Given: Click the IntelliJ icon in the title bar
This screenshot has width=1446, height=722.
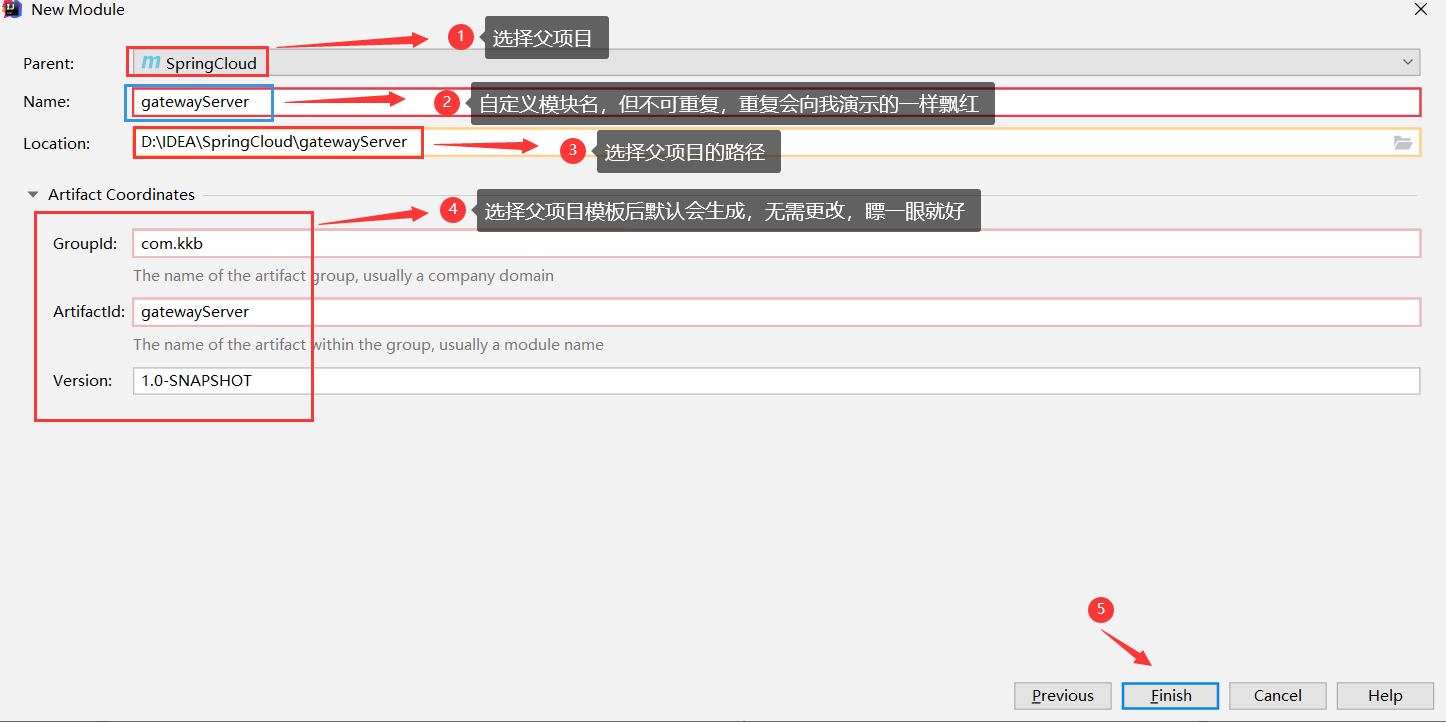Looking at the screenshot, I should tap(12, 9).
